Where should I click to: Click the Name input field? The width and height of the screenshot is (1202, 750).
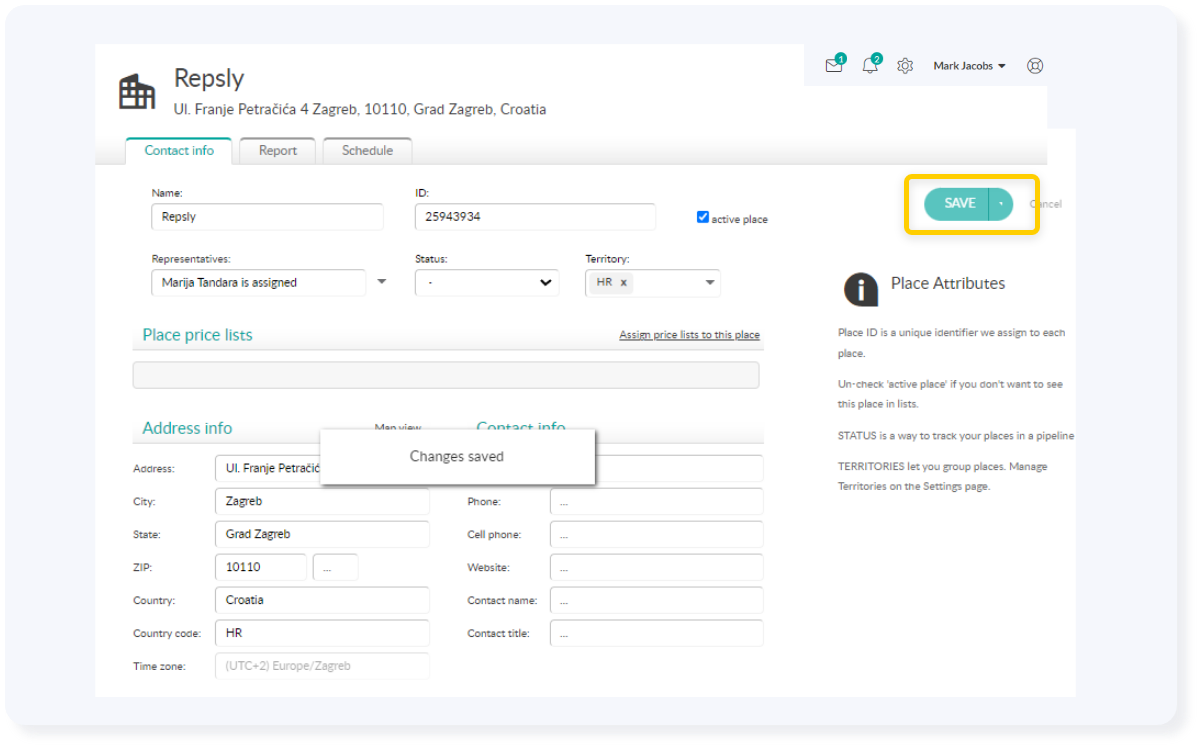pos(267,217)
